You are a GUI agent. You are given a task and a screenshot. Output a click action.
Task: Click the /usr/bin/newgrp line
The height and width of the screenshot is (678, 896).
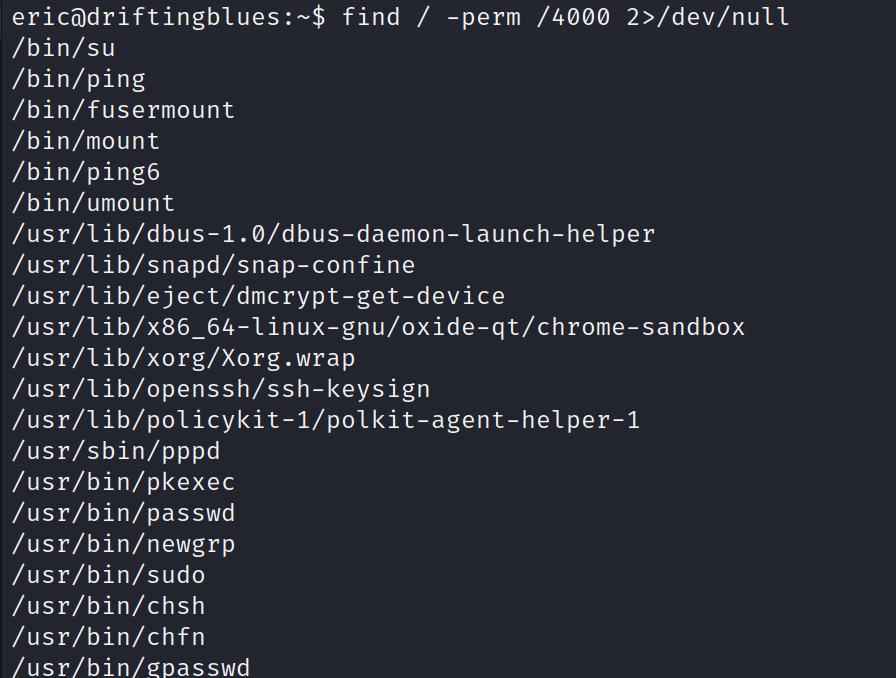pos(123,544)
